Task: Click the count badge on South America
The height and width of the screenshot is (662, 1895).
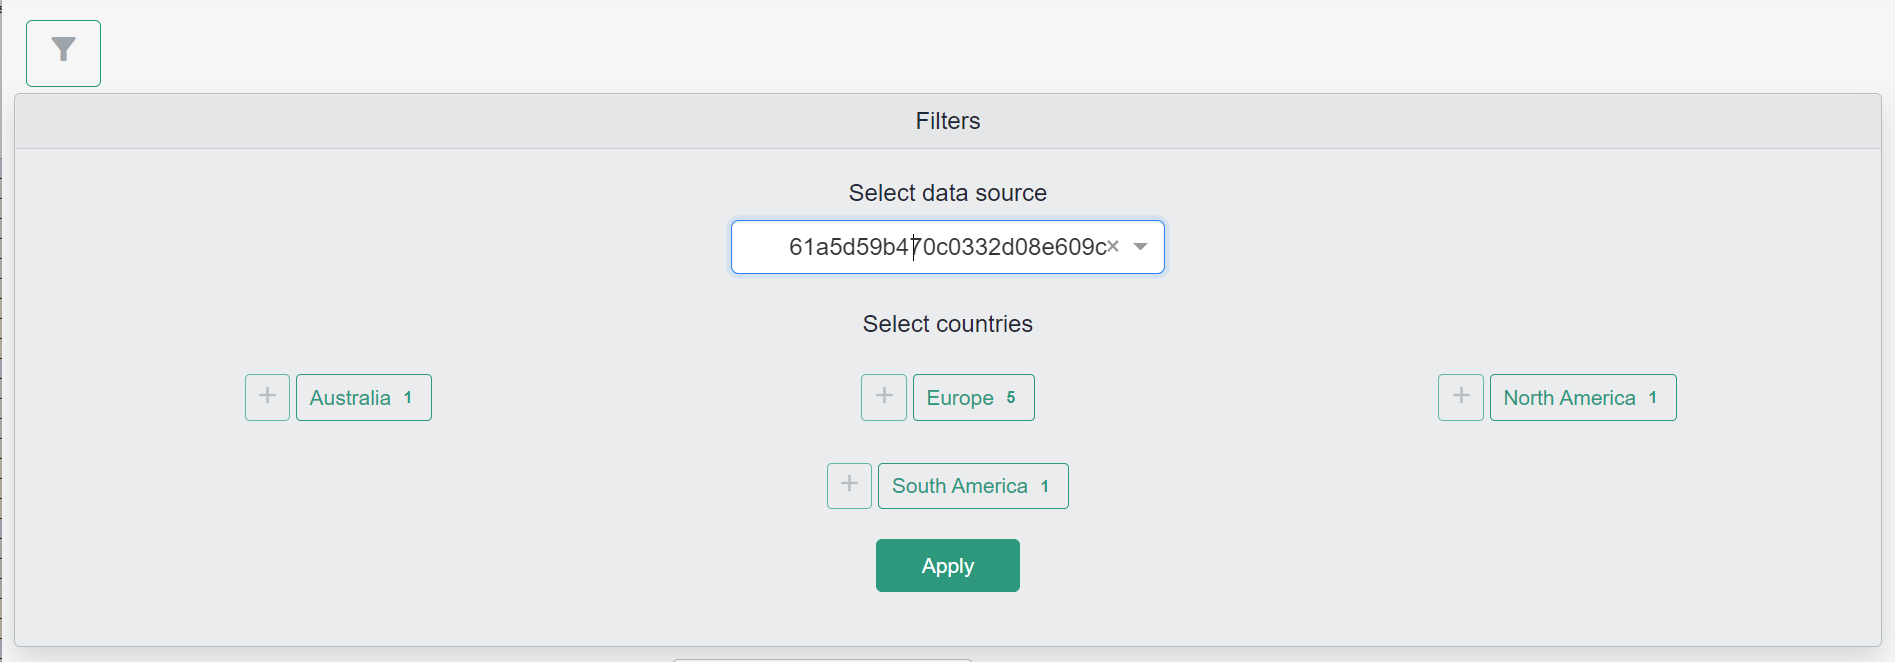Action: (1045, 486)
